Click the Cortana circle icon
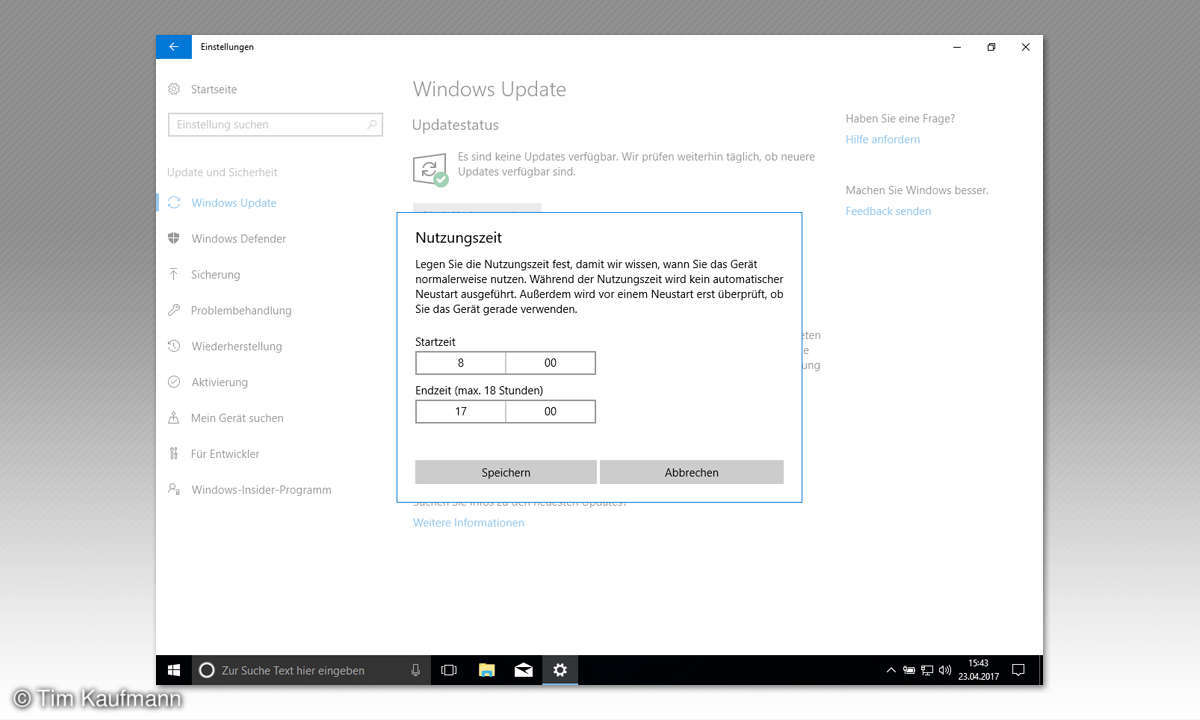Screen dimensions: 1200x720 tap(207, 670)
